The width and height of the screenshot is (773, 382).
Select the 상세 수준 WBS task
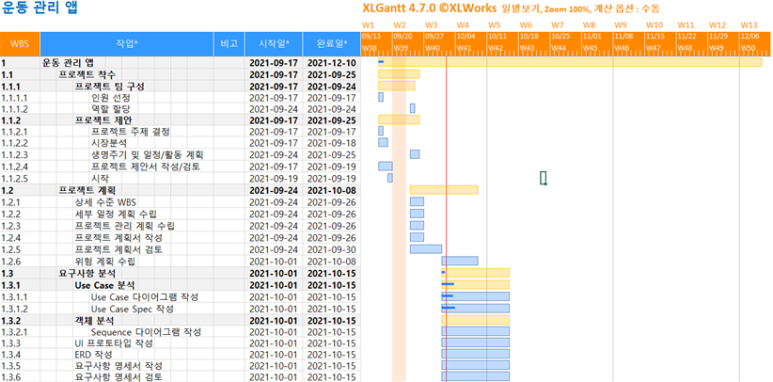click(x=105, y=202)
